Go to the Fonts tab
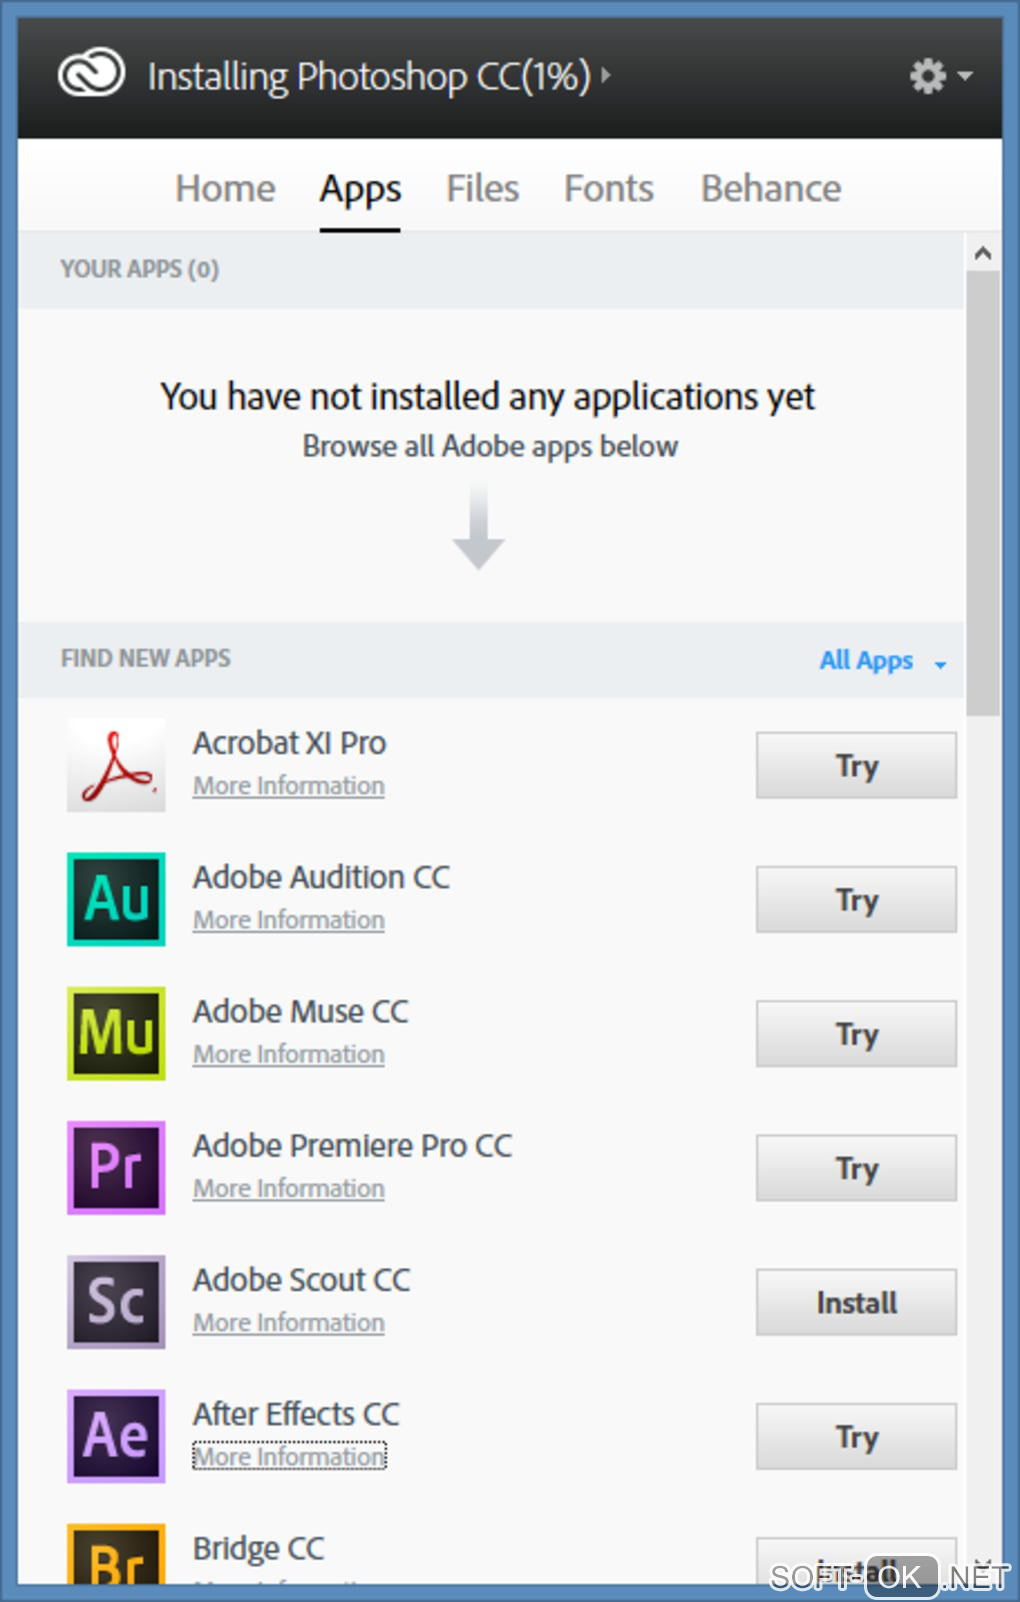The image size is (1020, 1602). click(608, 189)
